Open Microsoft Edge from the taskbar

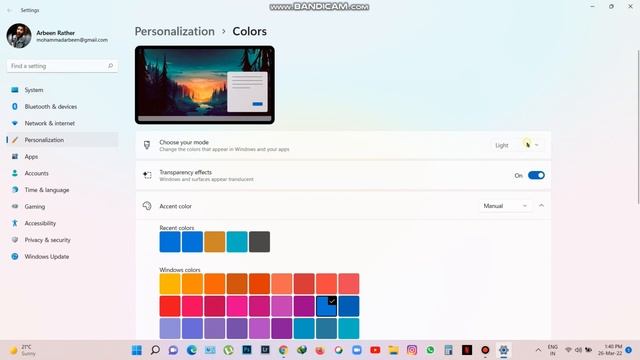192,350
